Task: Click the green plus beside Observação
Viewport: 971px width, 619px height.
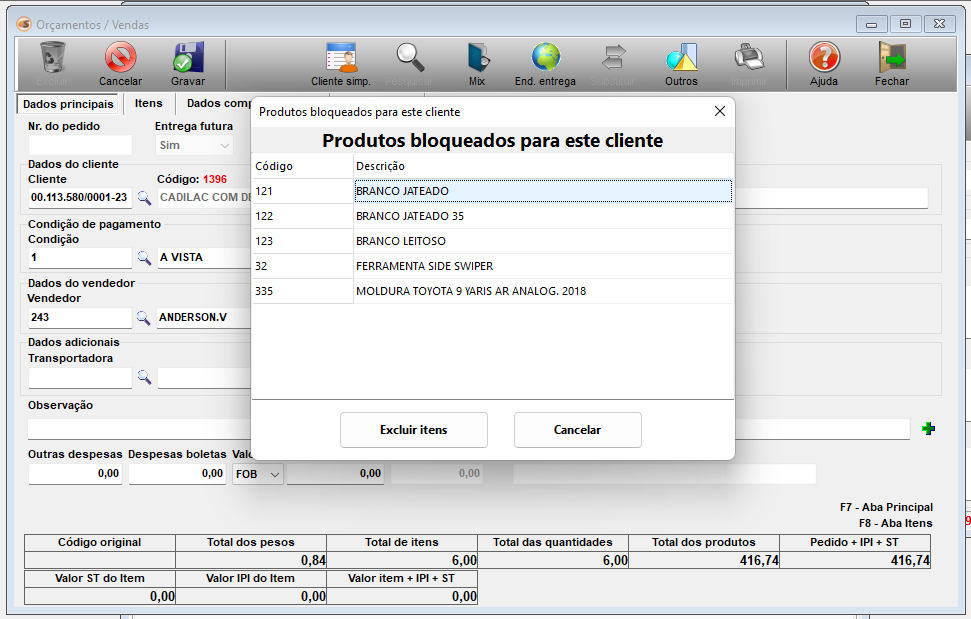Action: pos(929,429)
